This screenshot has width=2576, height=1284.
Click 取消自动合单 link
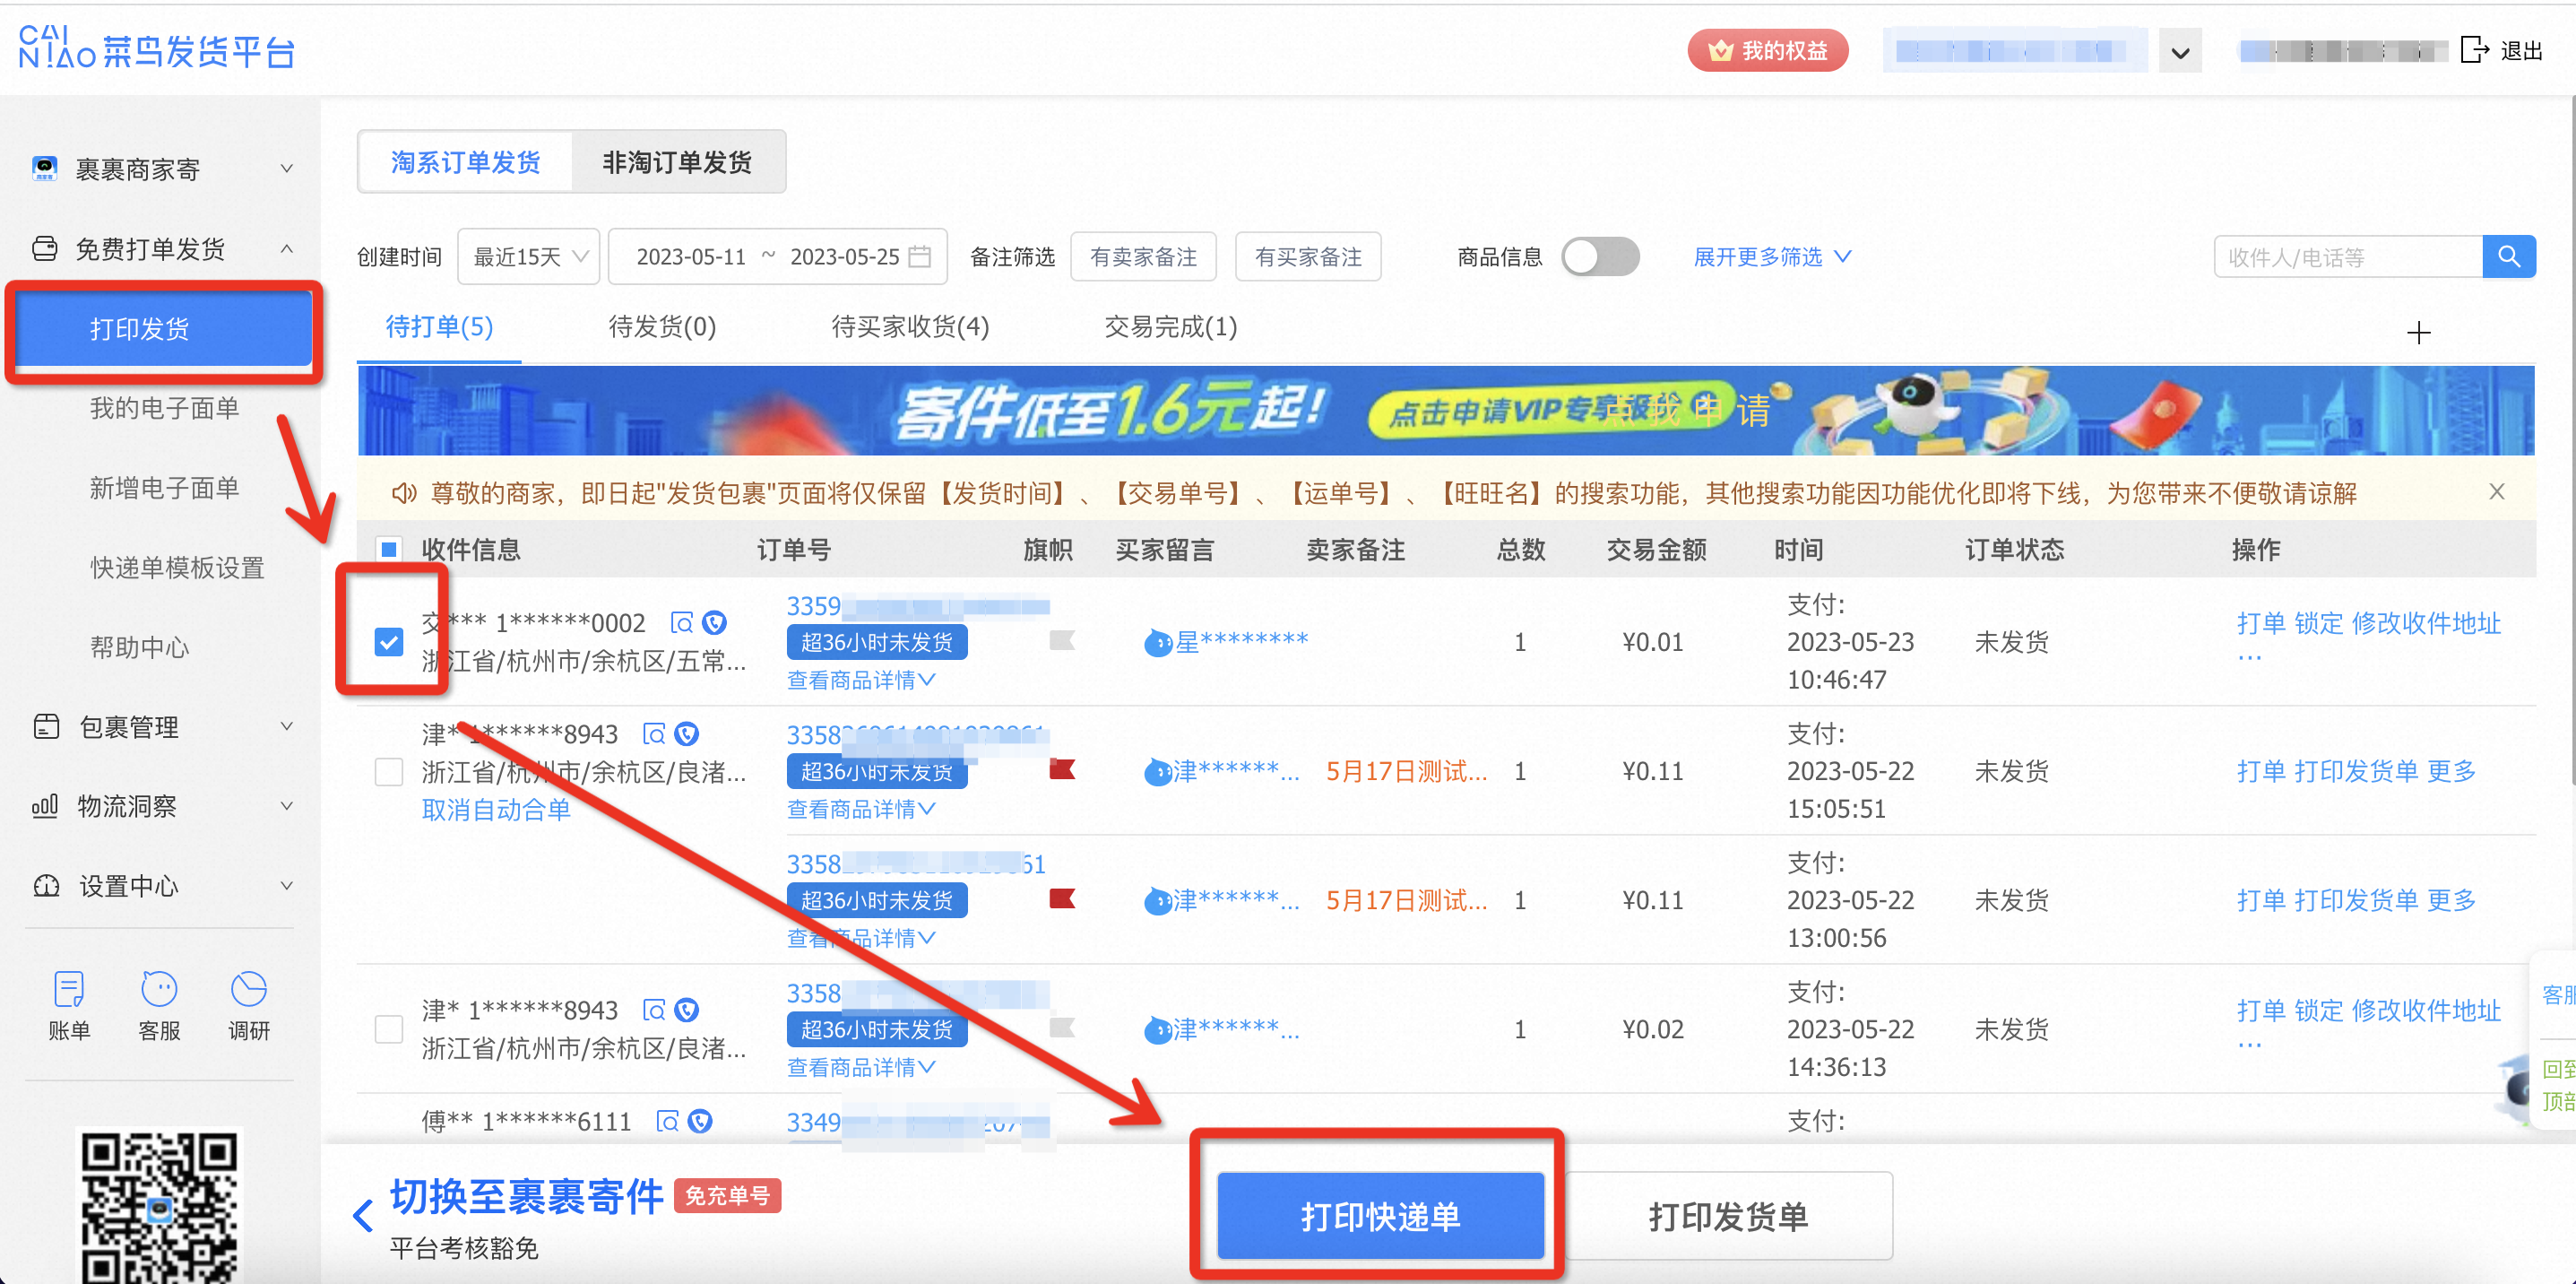[x=496, y=809]
